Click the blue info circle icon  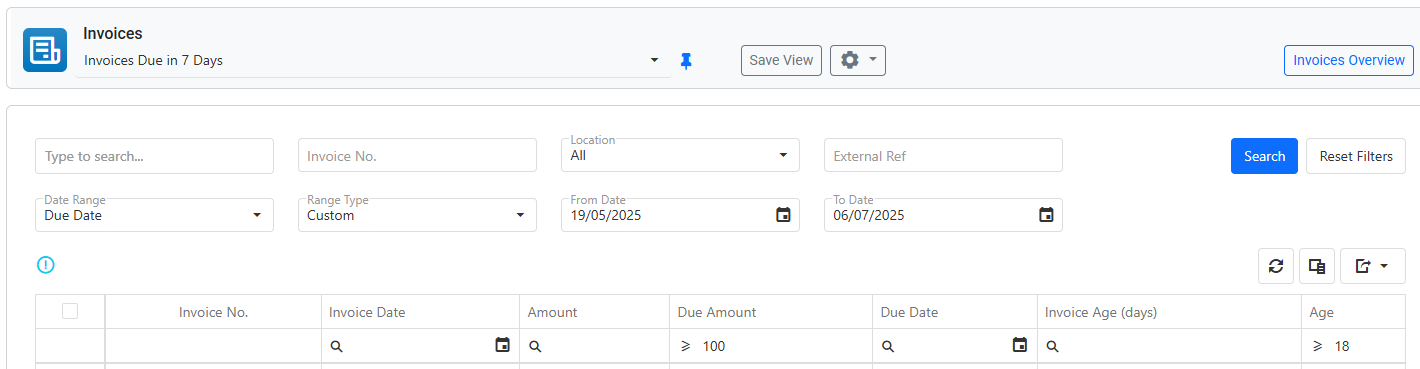tap(46, 265)
